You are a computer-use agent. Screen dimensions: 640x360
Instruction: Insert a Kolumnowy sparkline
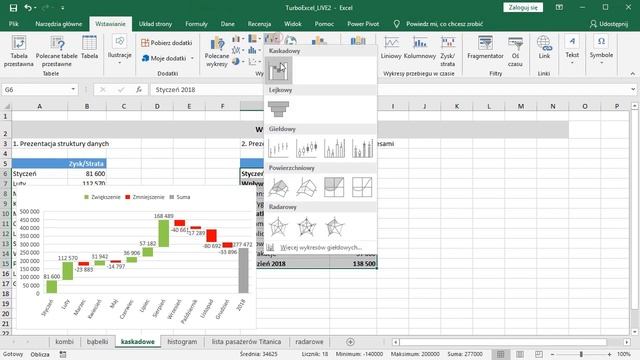tap(420, 48)
